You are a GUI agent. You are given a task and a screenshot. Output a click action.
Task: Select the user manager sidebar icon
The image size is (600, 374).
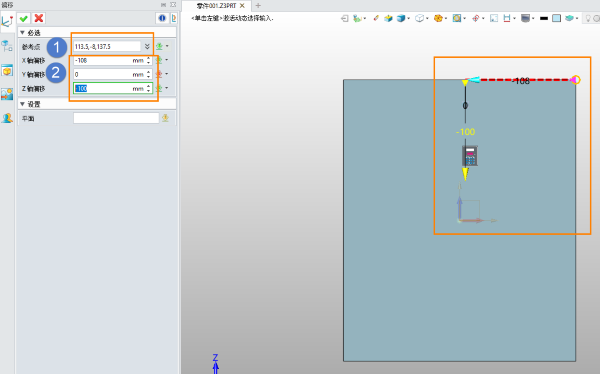click(7, 118)
